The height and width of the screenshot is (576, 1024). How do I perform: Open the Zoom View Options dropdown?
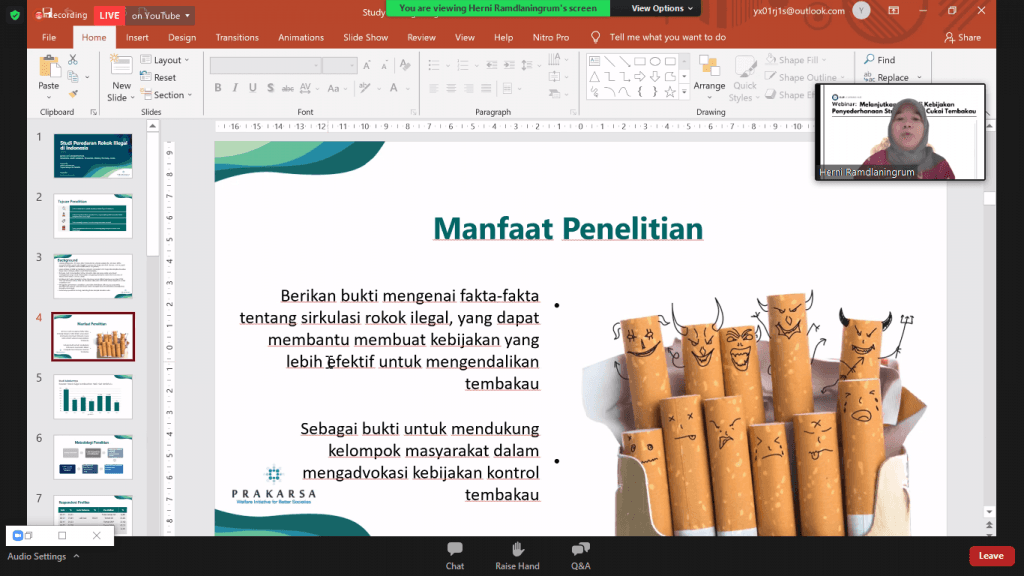[662, 8]
